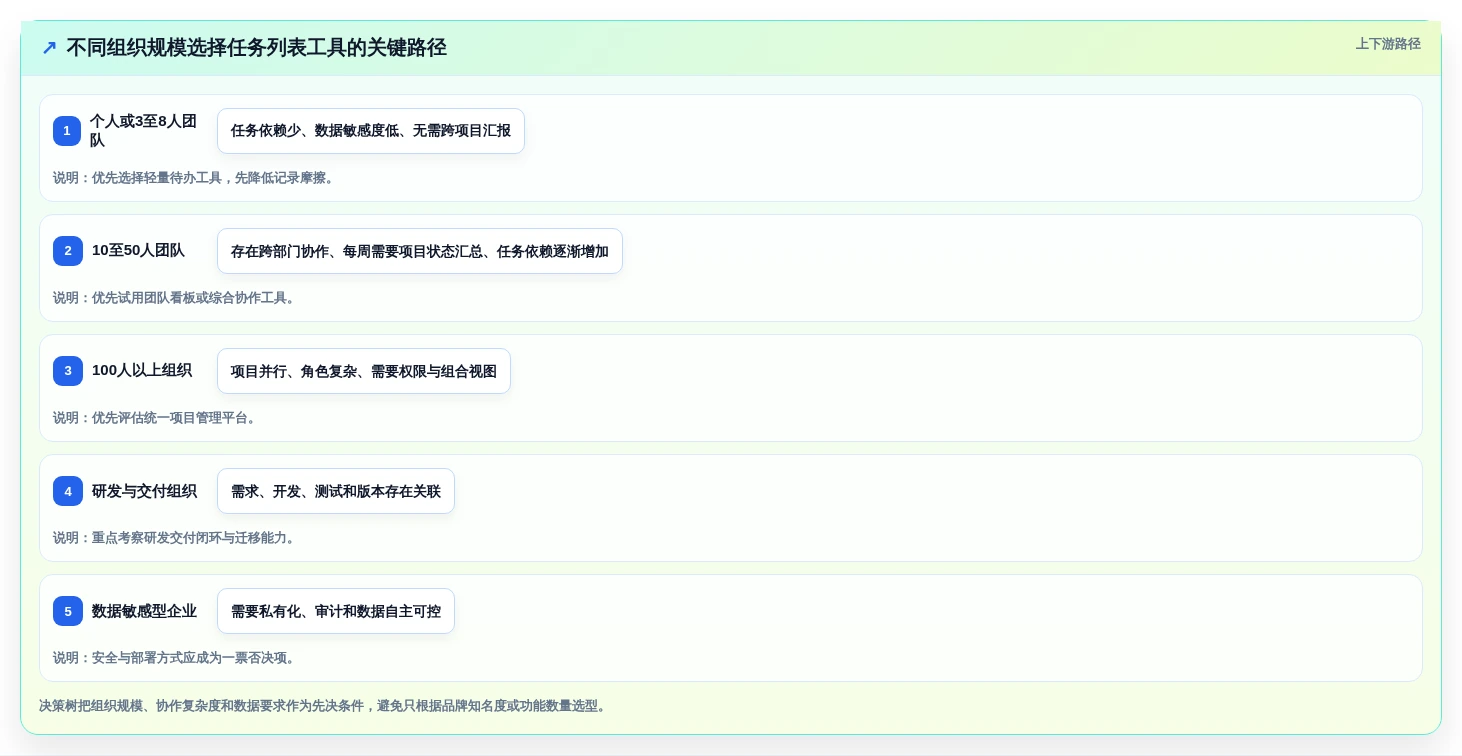Image resolution: width=1462 pixels, height=756 pixels.
Task: Click the note 重点考察研发交付闭环与迁移能力
Action: pos(177,538)
